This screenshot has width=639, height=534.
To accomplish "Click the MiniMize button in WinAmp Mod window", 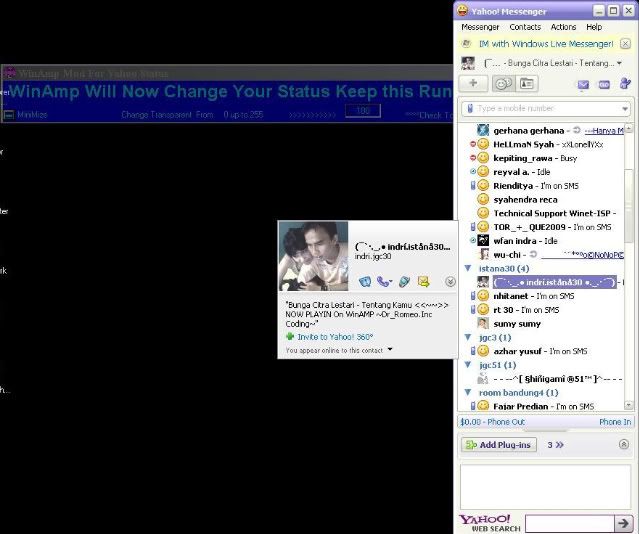I will coord(26,115).
